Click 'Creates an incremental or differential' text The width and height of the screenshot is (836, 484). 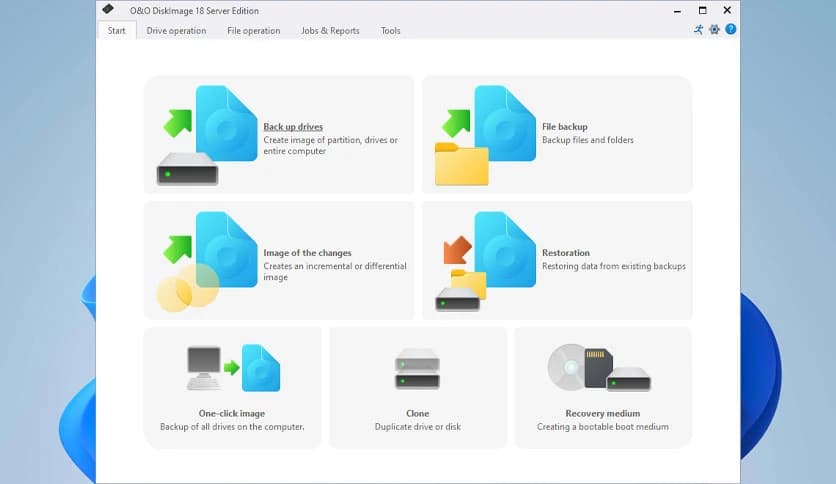[335, 271]
